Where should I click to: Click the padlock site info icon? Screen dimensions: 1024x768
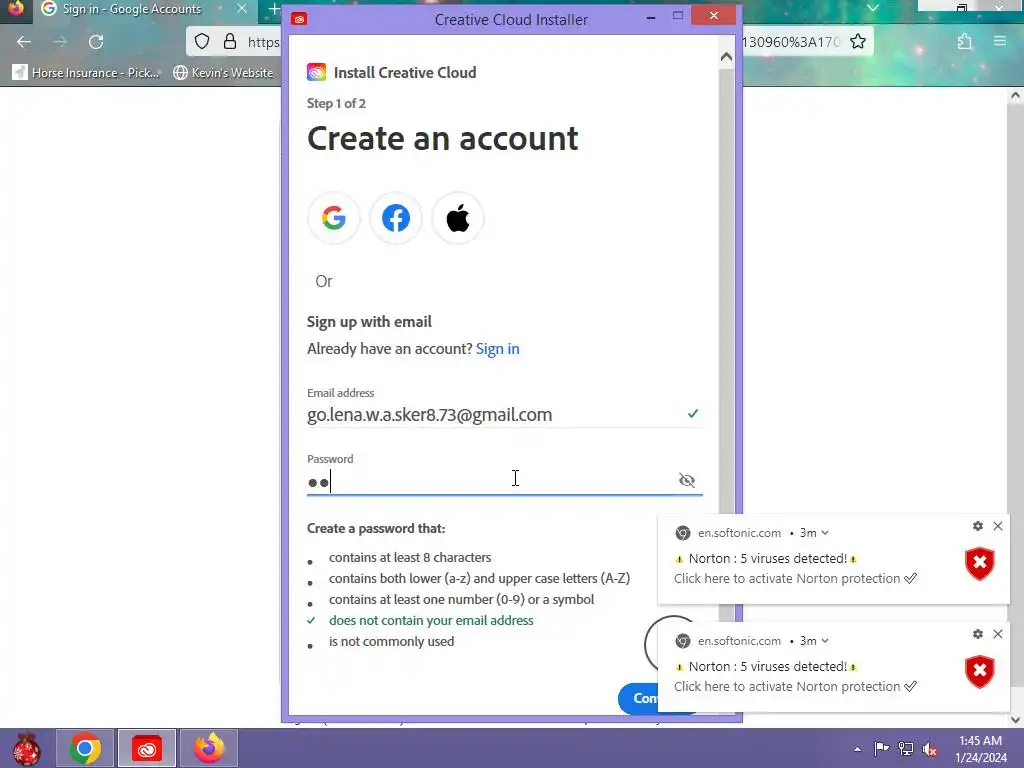tap(230, 42)
